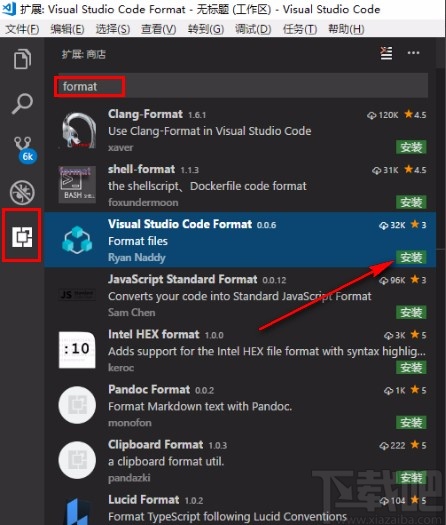Open the 文件(F) menu
This screenshot has height=525, width=446.
click(x=22, y=29)
